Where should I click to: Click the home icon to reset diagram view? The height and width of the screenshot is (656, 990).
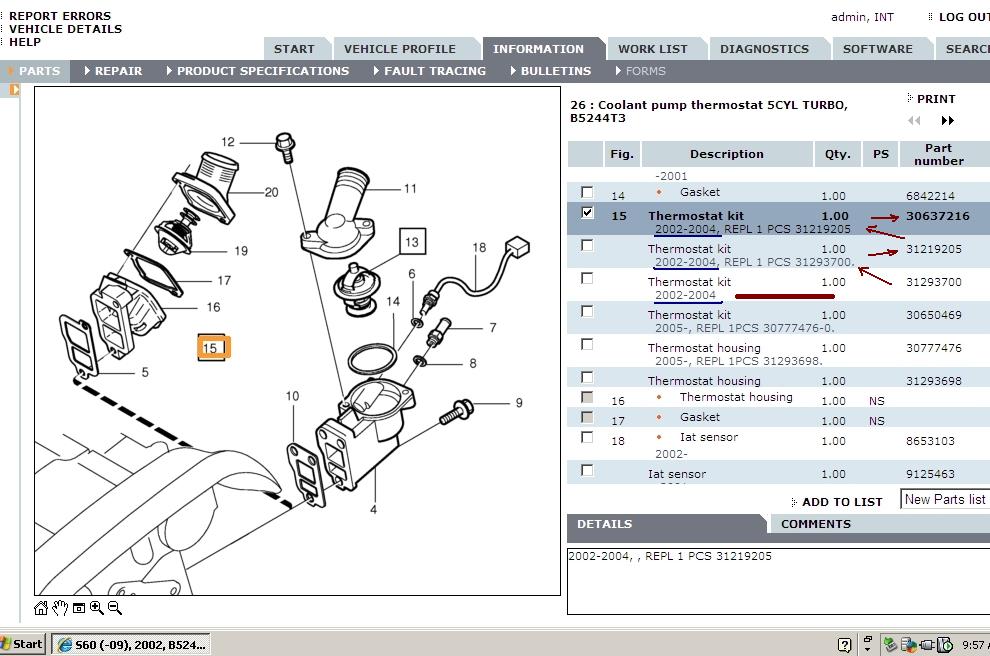(x=41, y=608)
